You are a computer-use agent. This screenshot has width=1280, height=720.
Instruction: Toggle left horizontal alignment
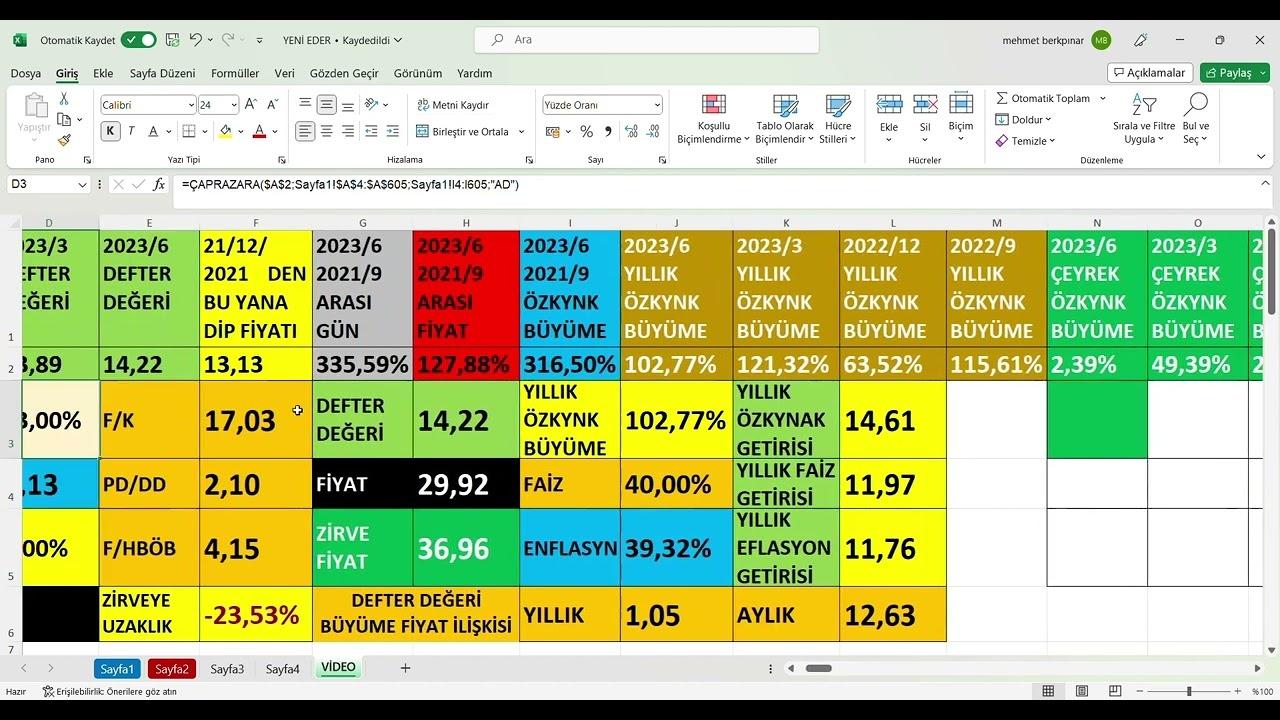pyautogui.click(x=305, y=131)
